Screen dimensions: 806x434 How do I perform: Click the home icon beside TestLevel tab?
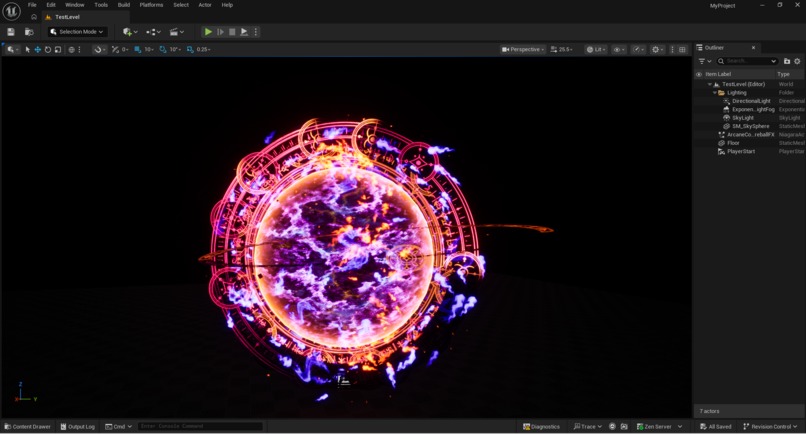click(34, 17)
